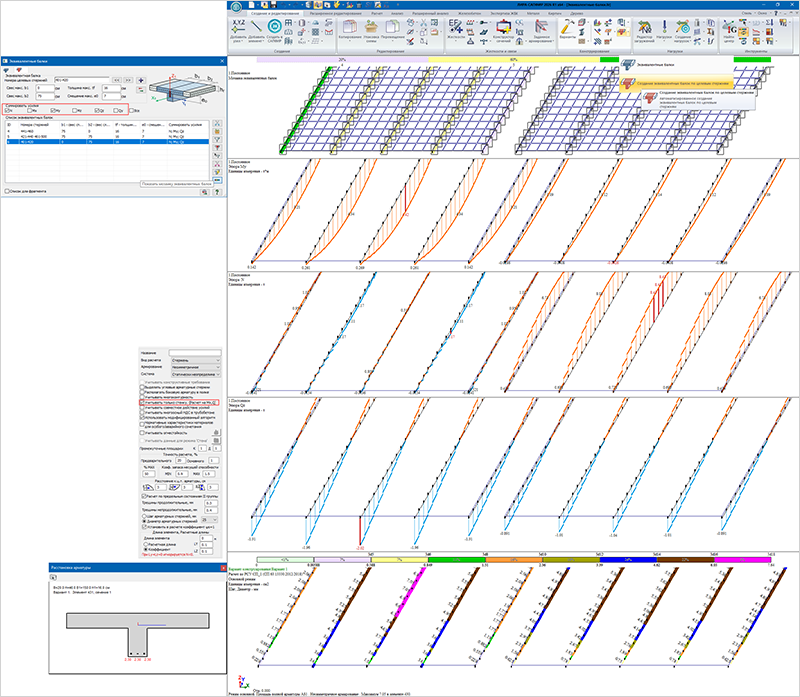This screenshot has width=800, height=697.
Task: Click 'Показать мозаику эквивалентных балок' icon
Action: tap(217, 180)
